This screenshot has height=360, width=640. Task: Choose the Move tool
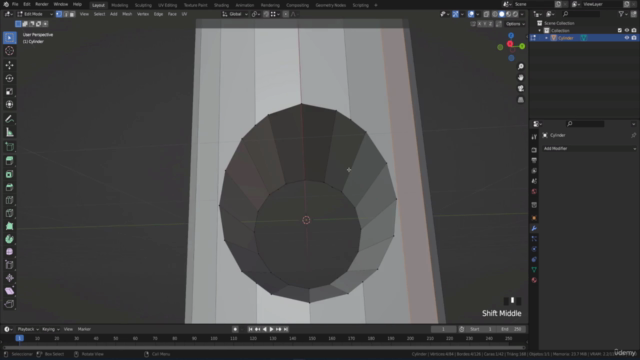tap(9, 65)
